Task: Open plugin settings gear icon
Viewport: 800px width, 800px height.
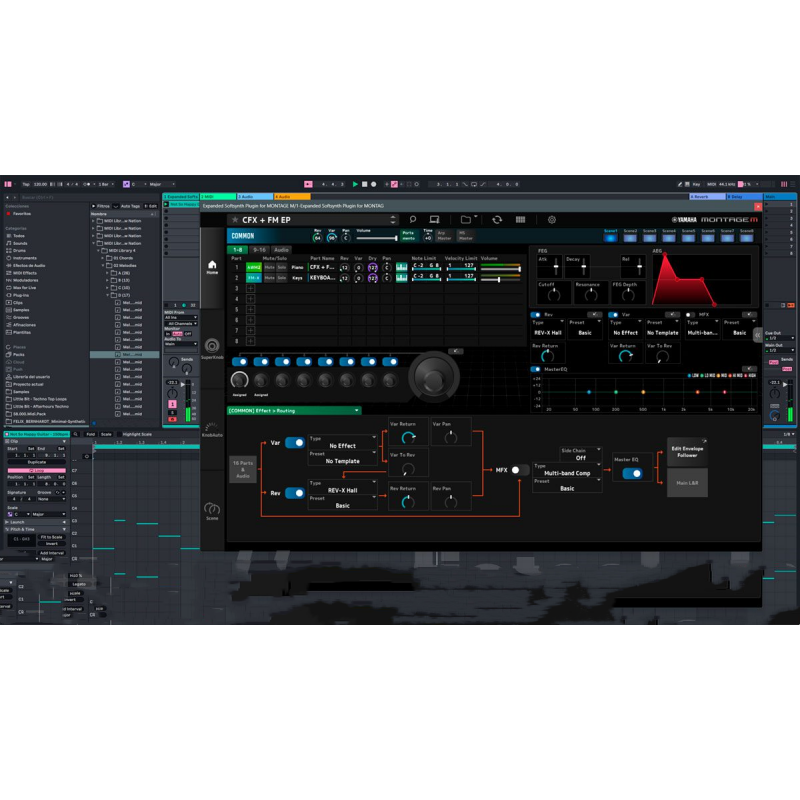Action: 552,219
